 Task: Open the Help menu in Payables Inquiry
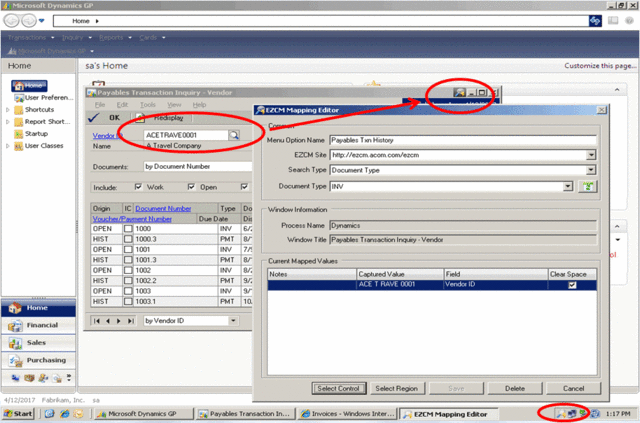pyautogui.click(x=199, y=105)
